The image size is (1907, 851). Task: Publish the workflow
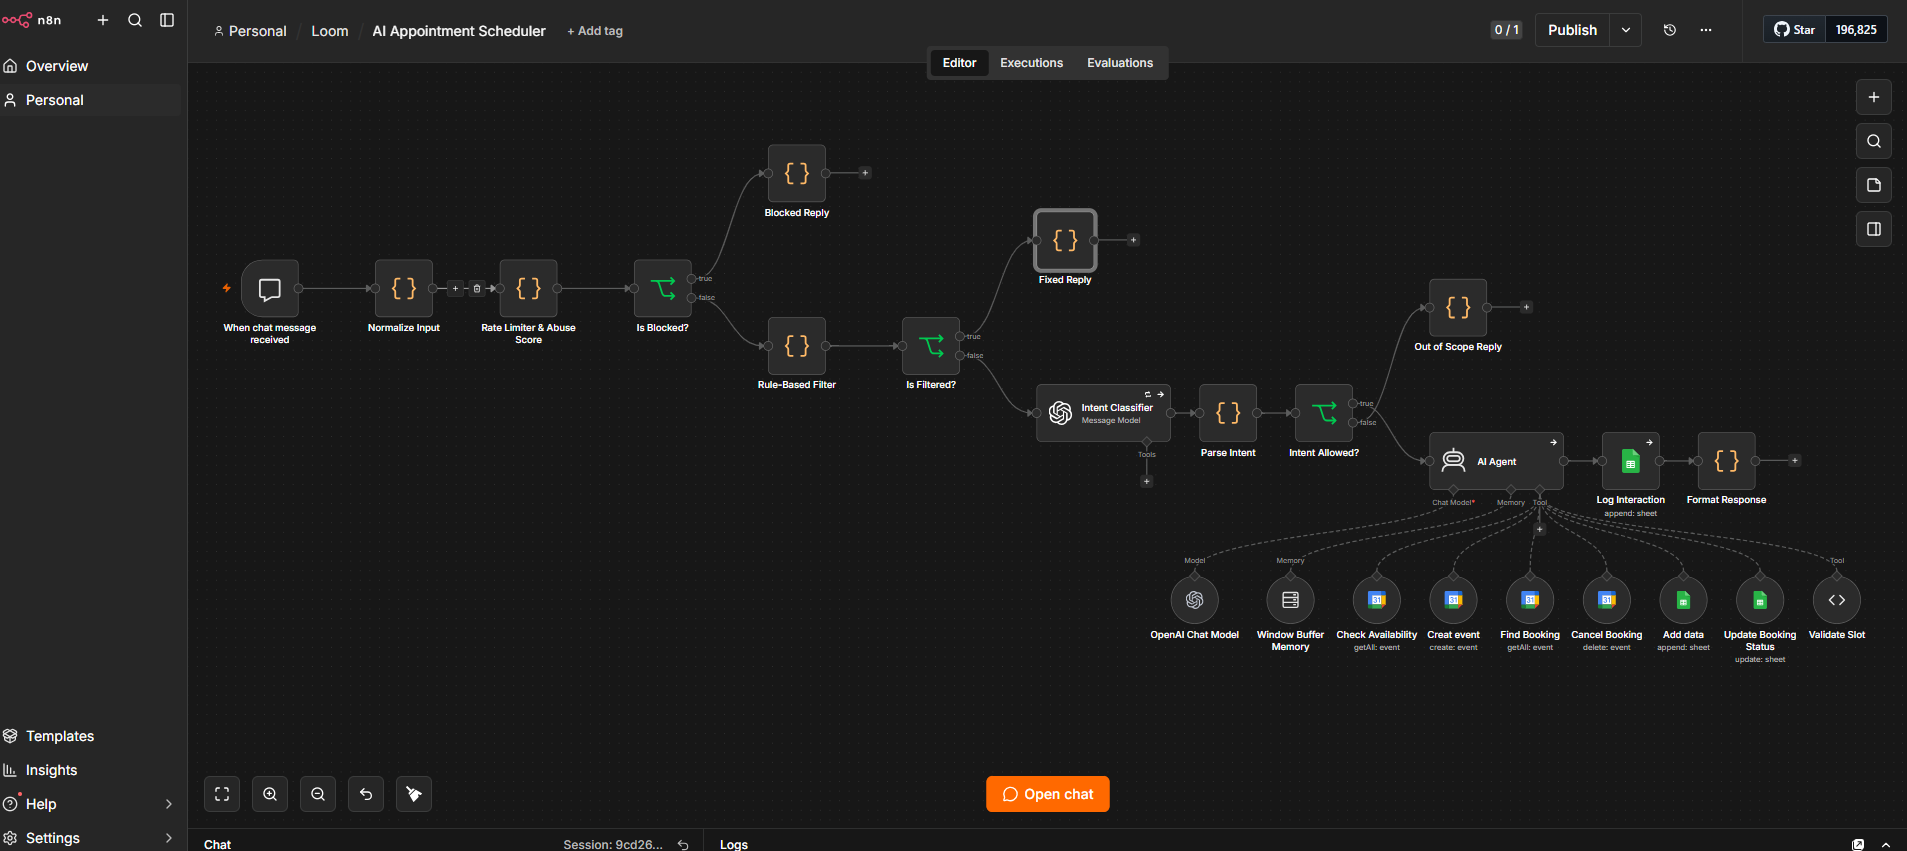pos(1573,30)
